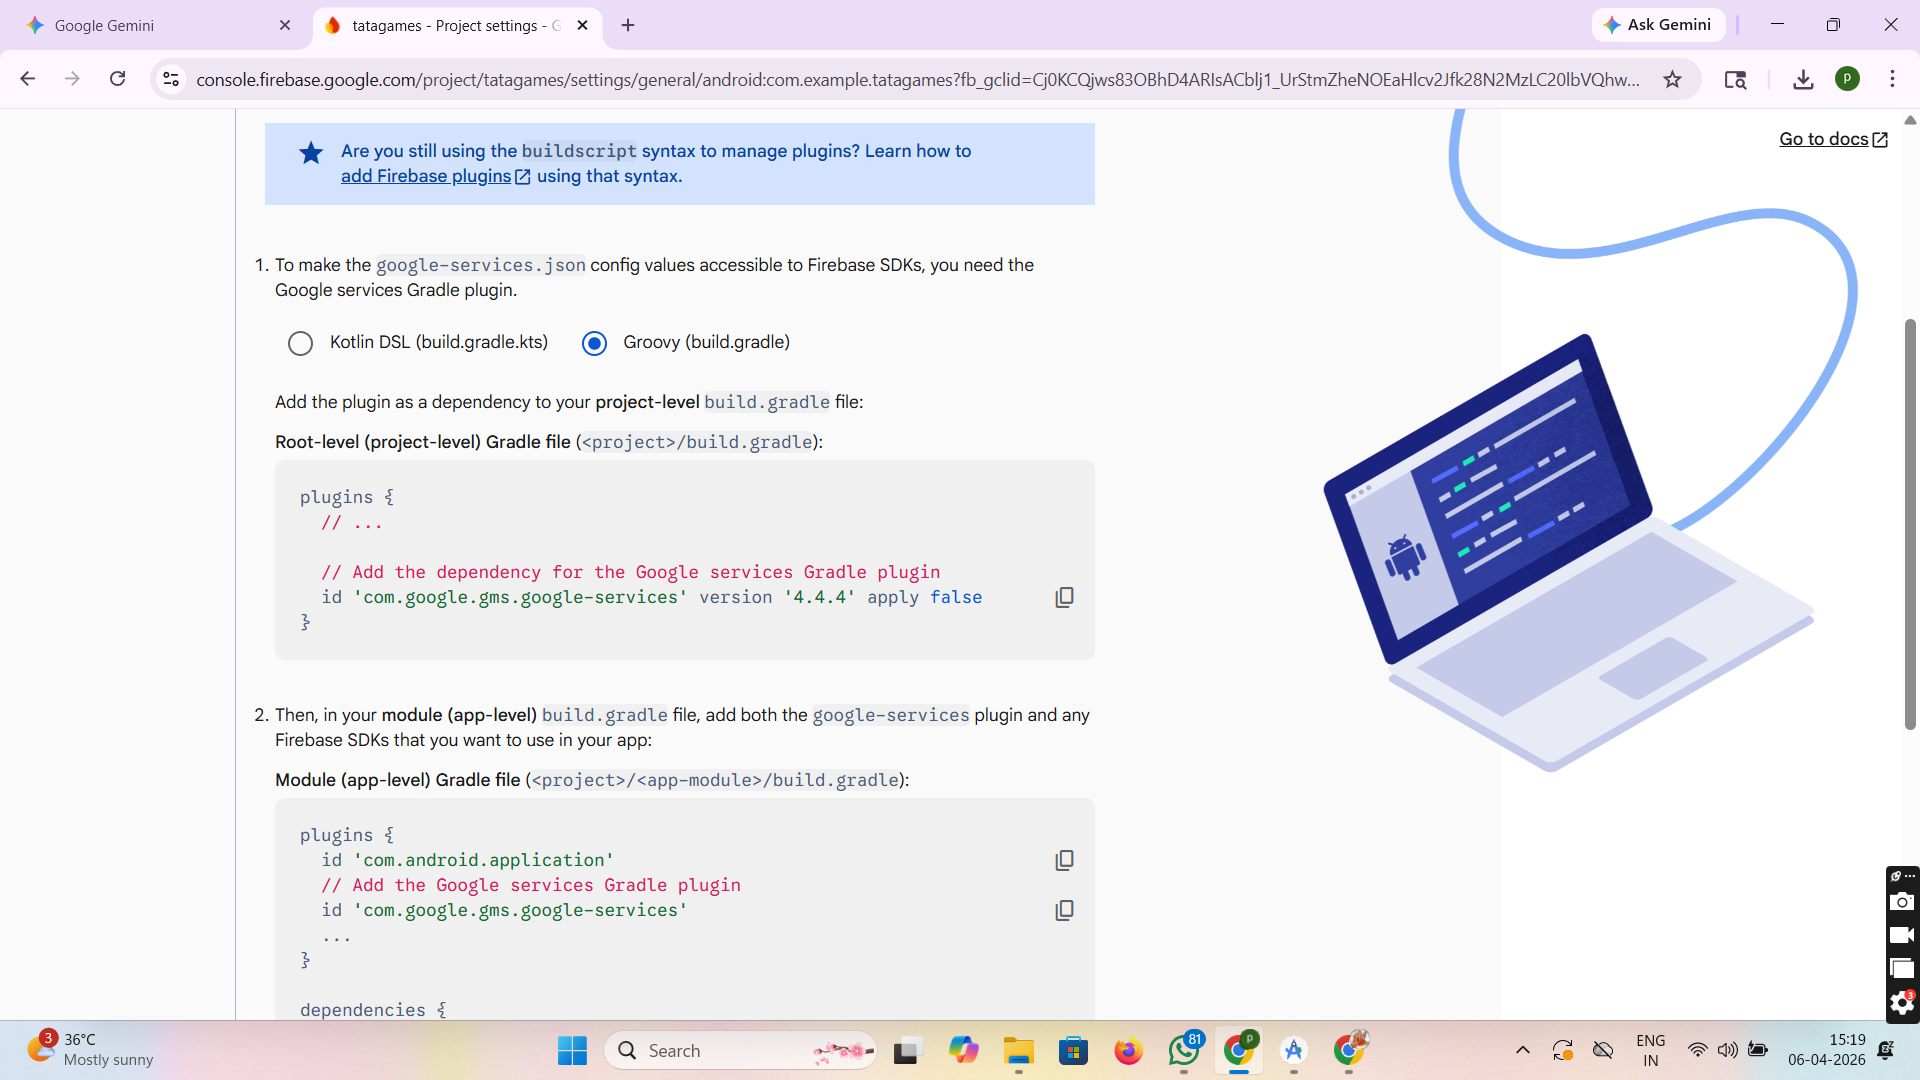1920x1080 pixels.
Task: Click the 'google-services.json' code text
Action: [x=481, y=265]
